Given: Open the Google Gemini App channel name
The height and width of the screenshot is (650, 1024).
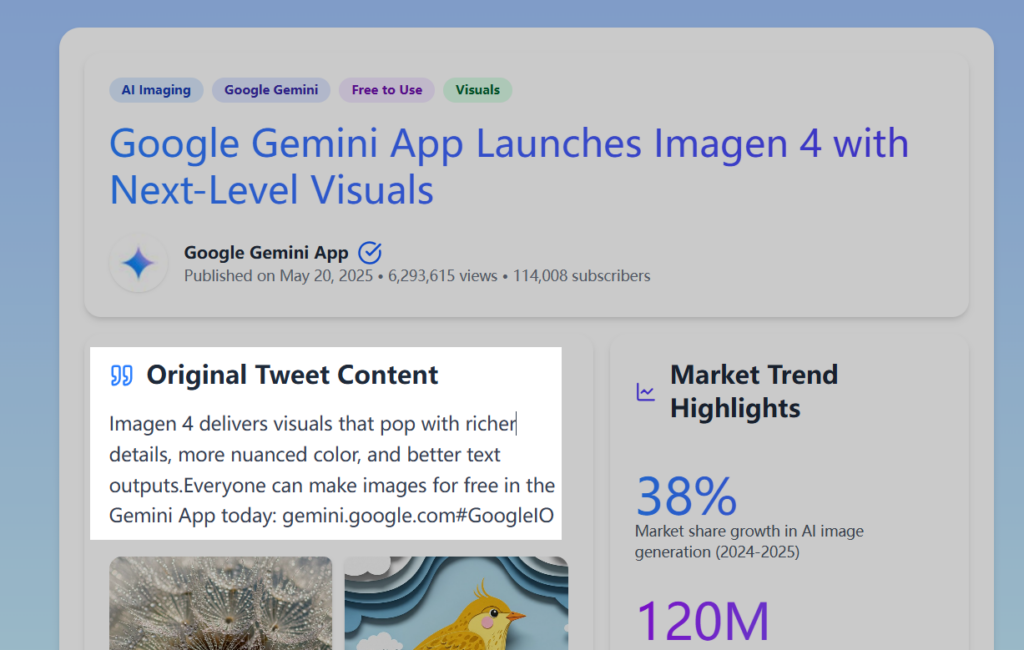Looking at the screenshot, I should (266, 252).
